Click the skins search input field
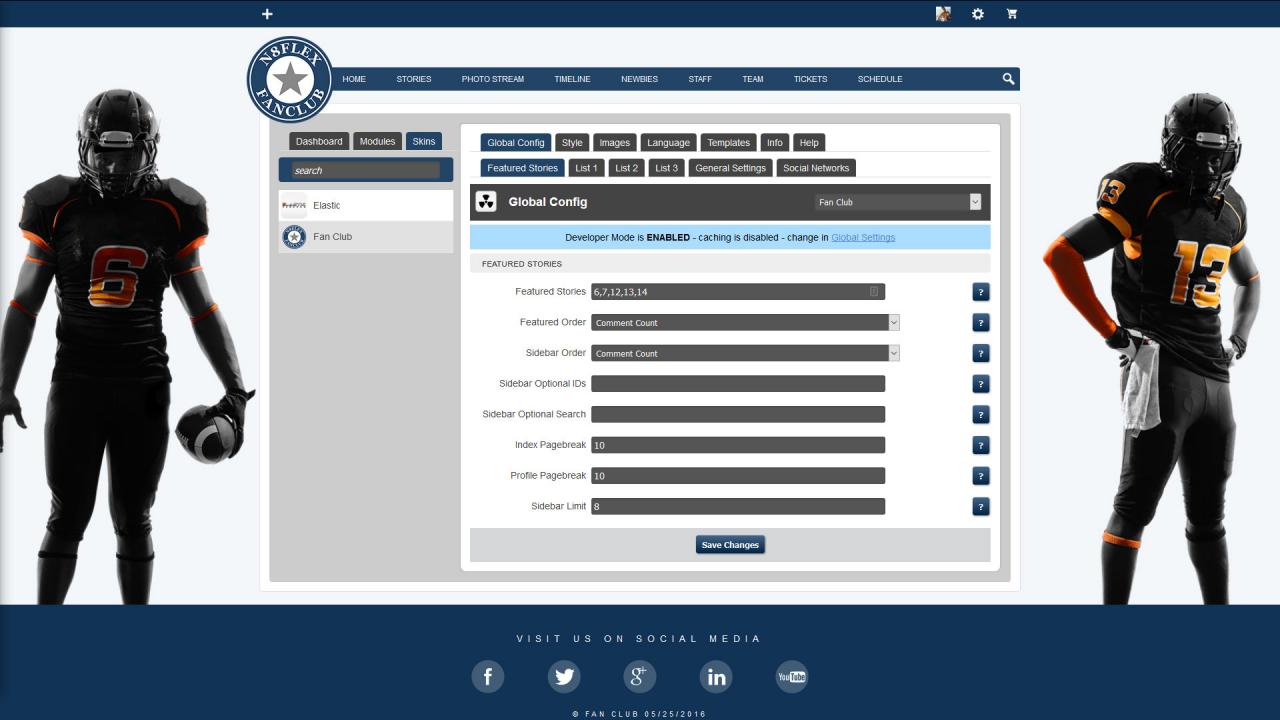This screenshot has width=1280, height=720. (x=365, y=170)
